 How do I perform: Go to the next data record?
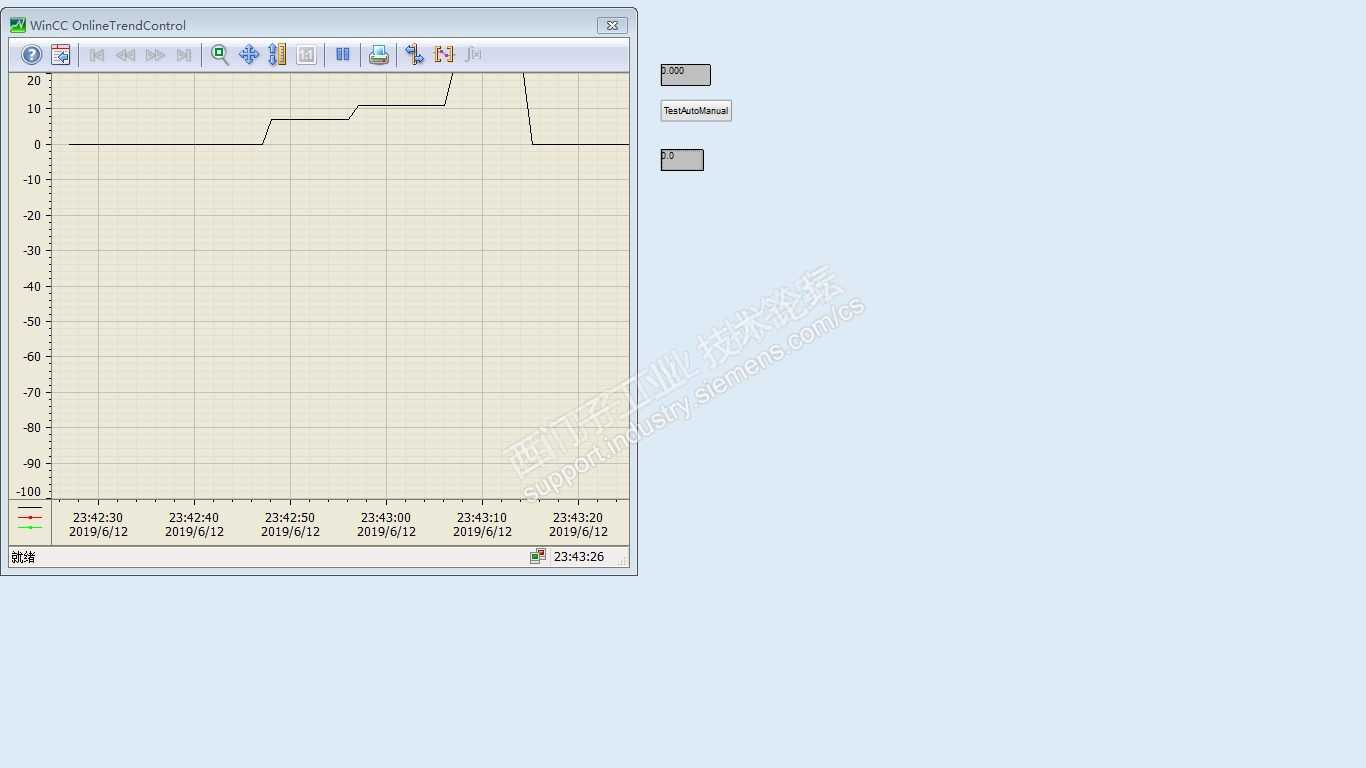(155, 55)
